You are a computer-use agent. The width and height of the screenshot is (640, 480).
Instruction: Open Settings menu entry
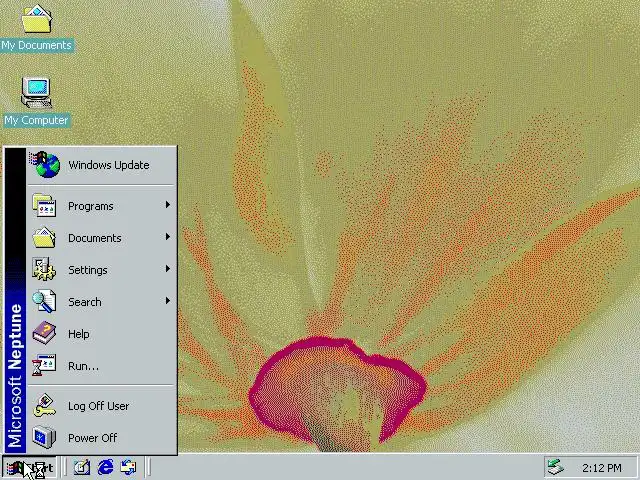point(101,269)
